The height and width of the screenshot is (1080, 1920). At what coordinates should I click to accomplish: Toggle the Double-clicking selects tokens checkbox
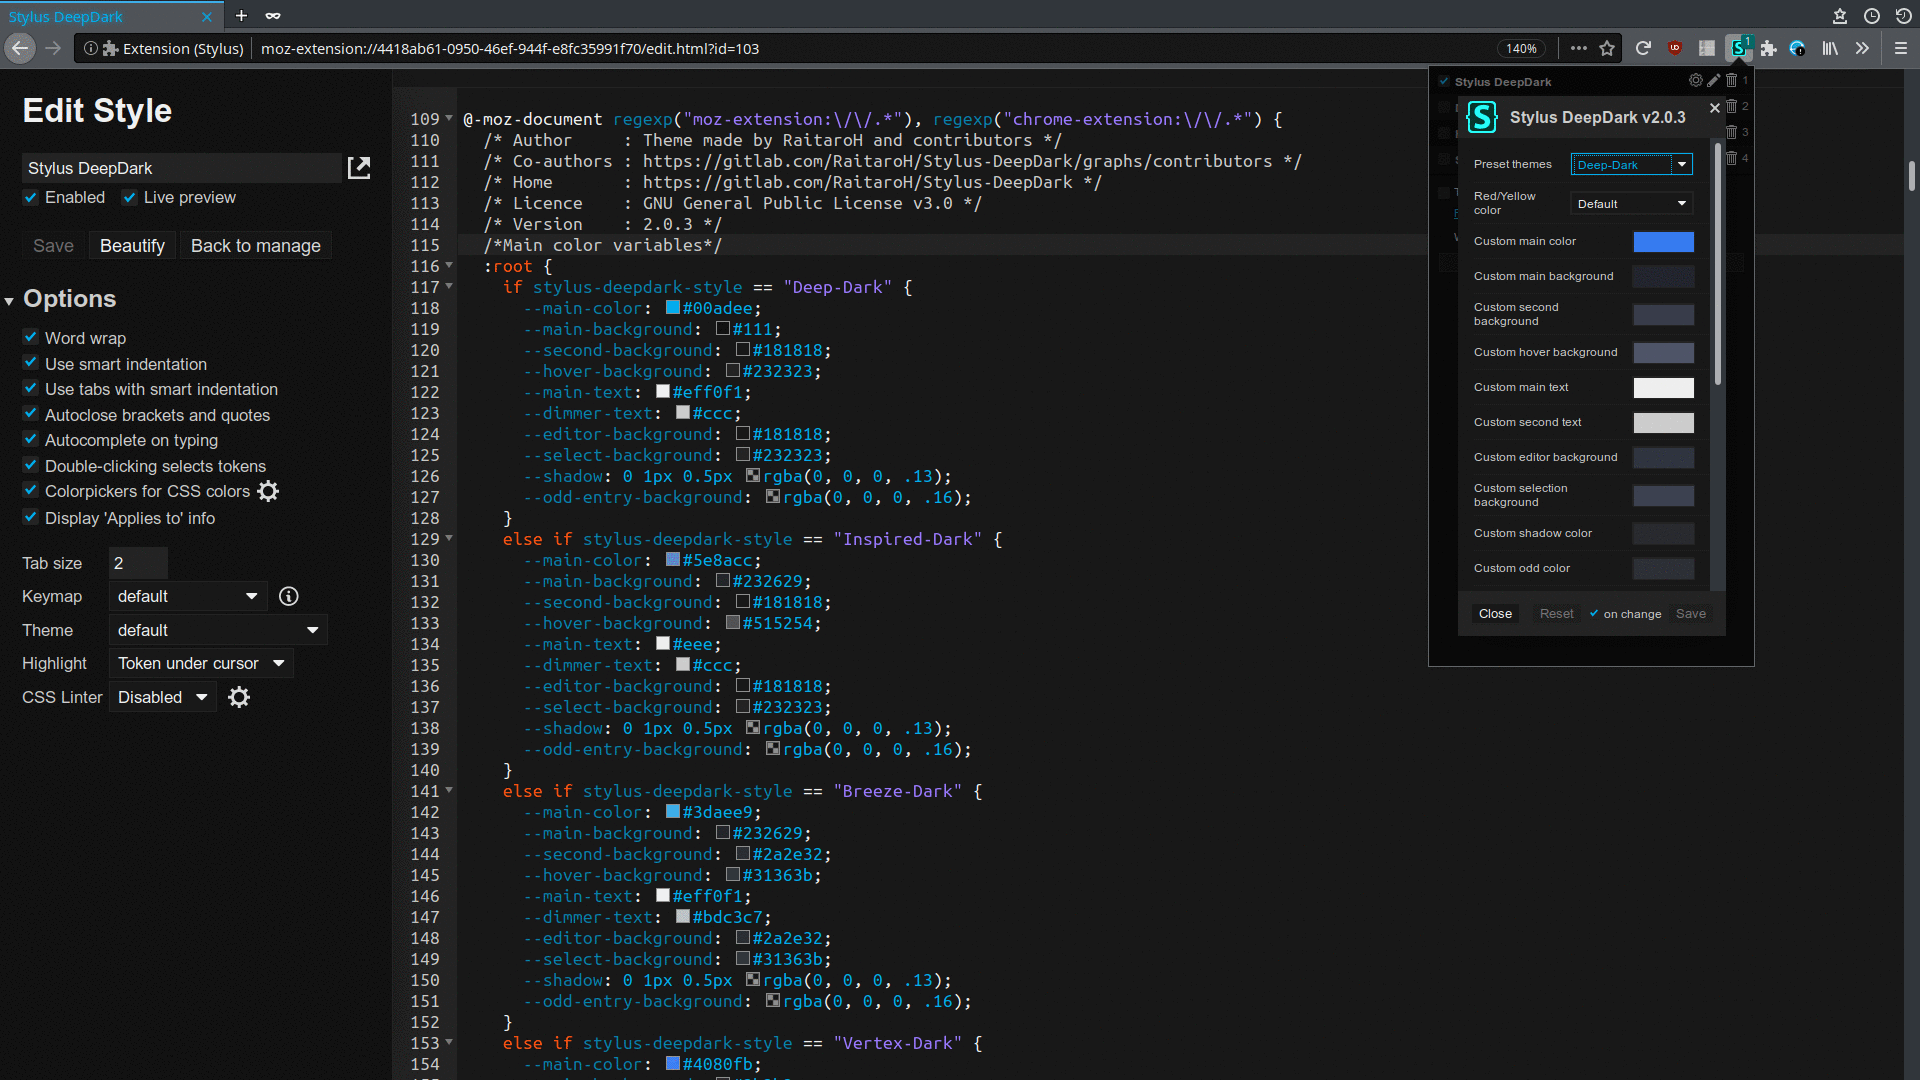[x=30, y=465]
